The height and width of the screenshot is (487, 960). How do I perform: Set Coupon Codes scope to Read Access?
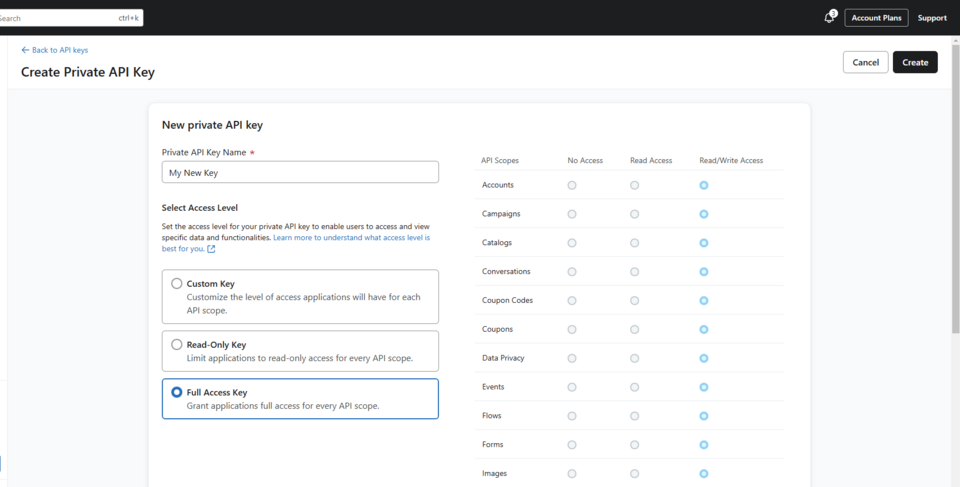coord(635,300)
